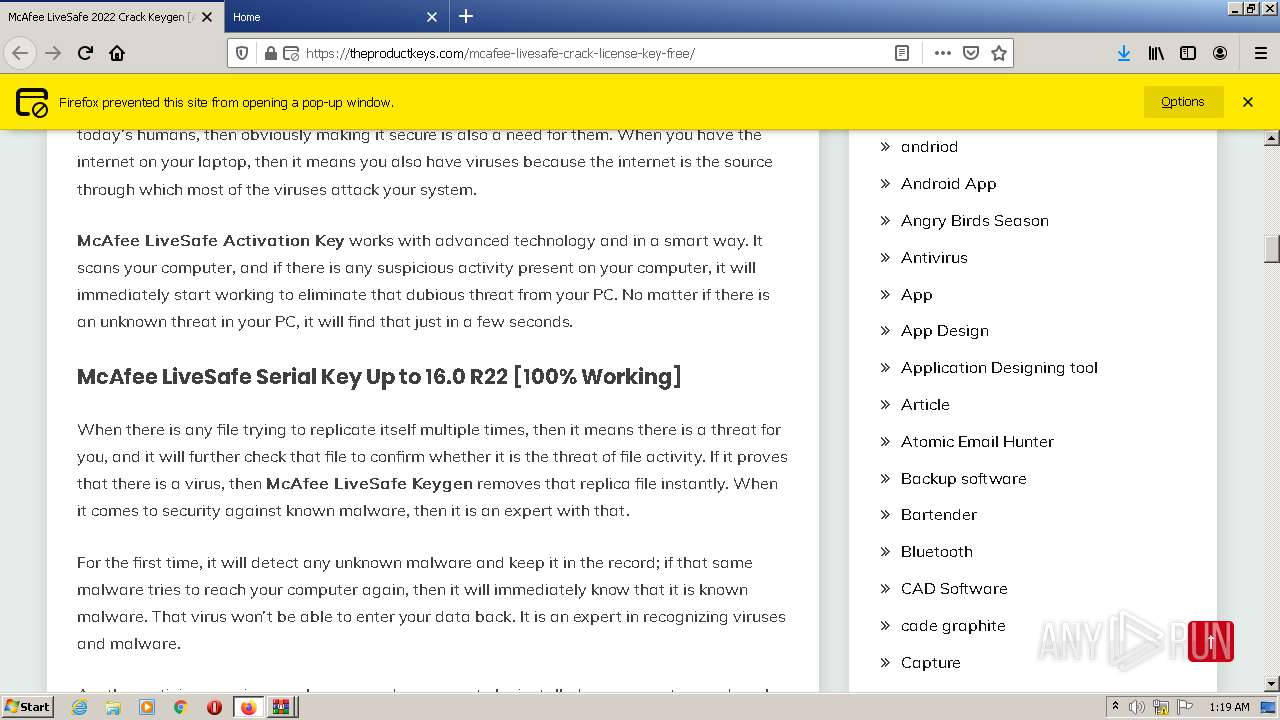Launch Internet Explorer from taskbar
The height and width of the screenshot is (720, 1280).
[x=79, y=707]
